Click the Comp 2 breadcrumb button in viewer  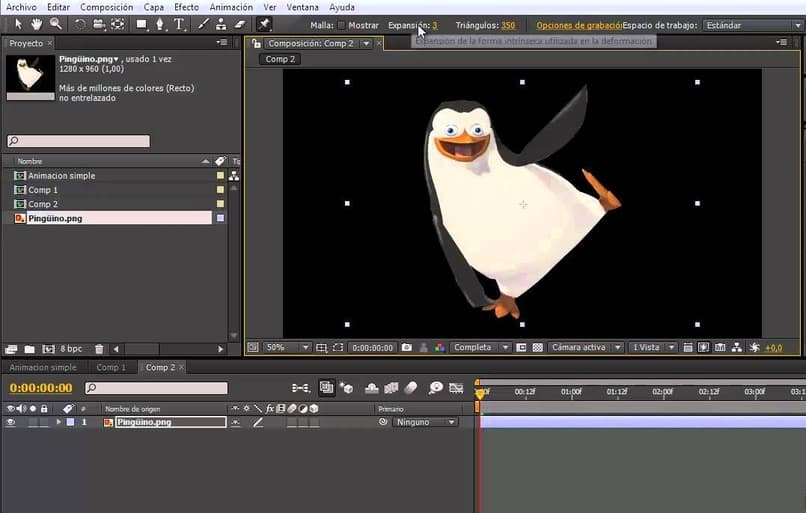[280, 59]
